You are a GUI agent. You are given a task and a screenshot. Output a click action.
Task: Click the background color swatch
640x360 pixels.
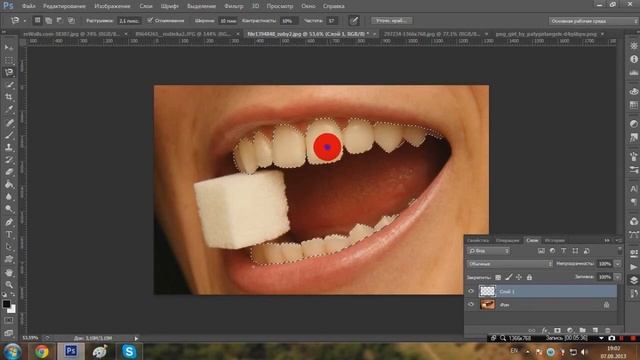(12, 309)
